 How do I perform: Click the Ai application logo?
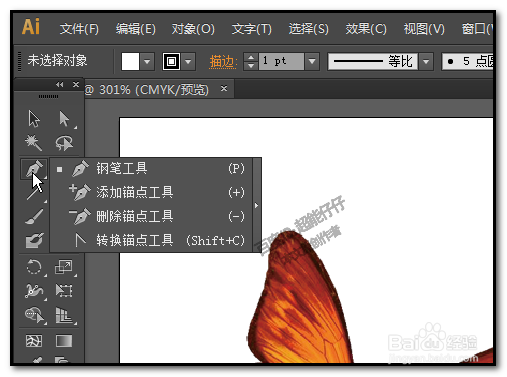(31, 27)
